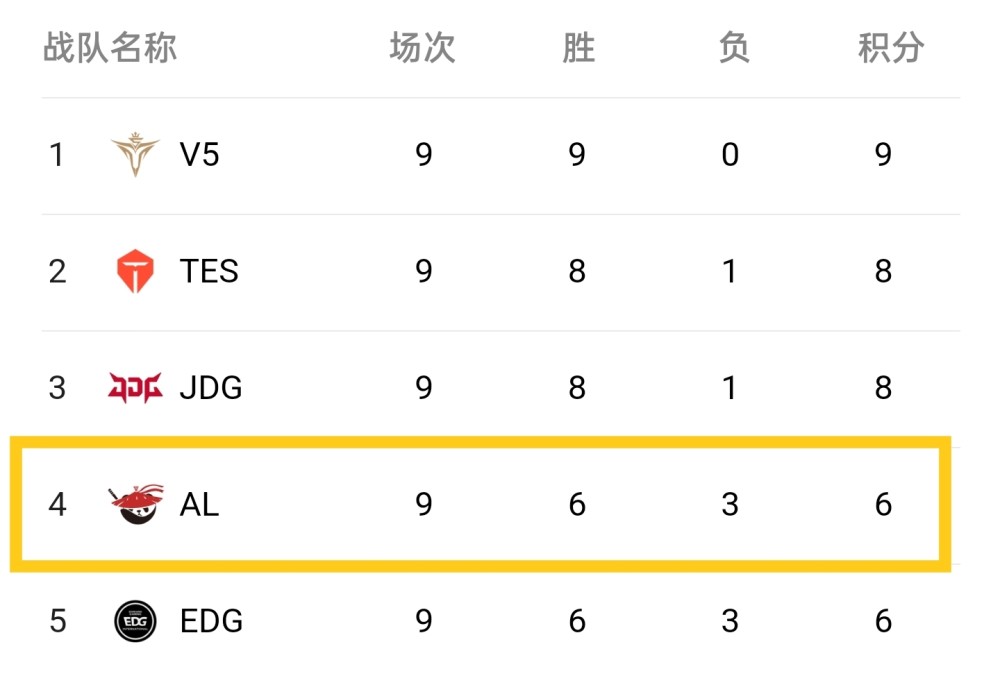Image resolution: width=1000 pixels, height=676 pixels.
Task: Open the JDG team name link
Action: [211, 387]
